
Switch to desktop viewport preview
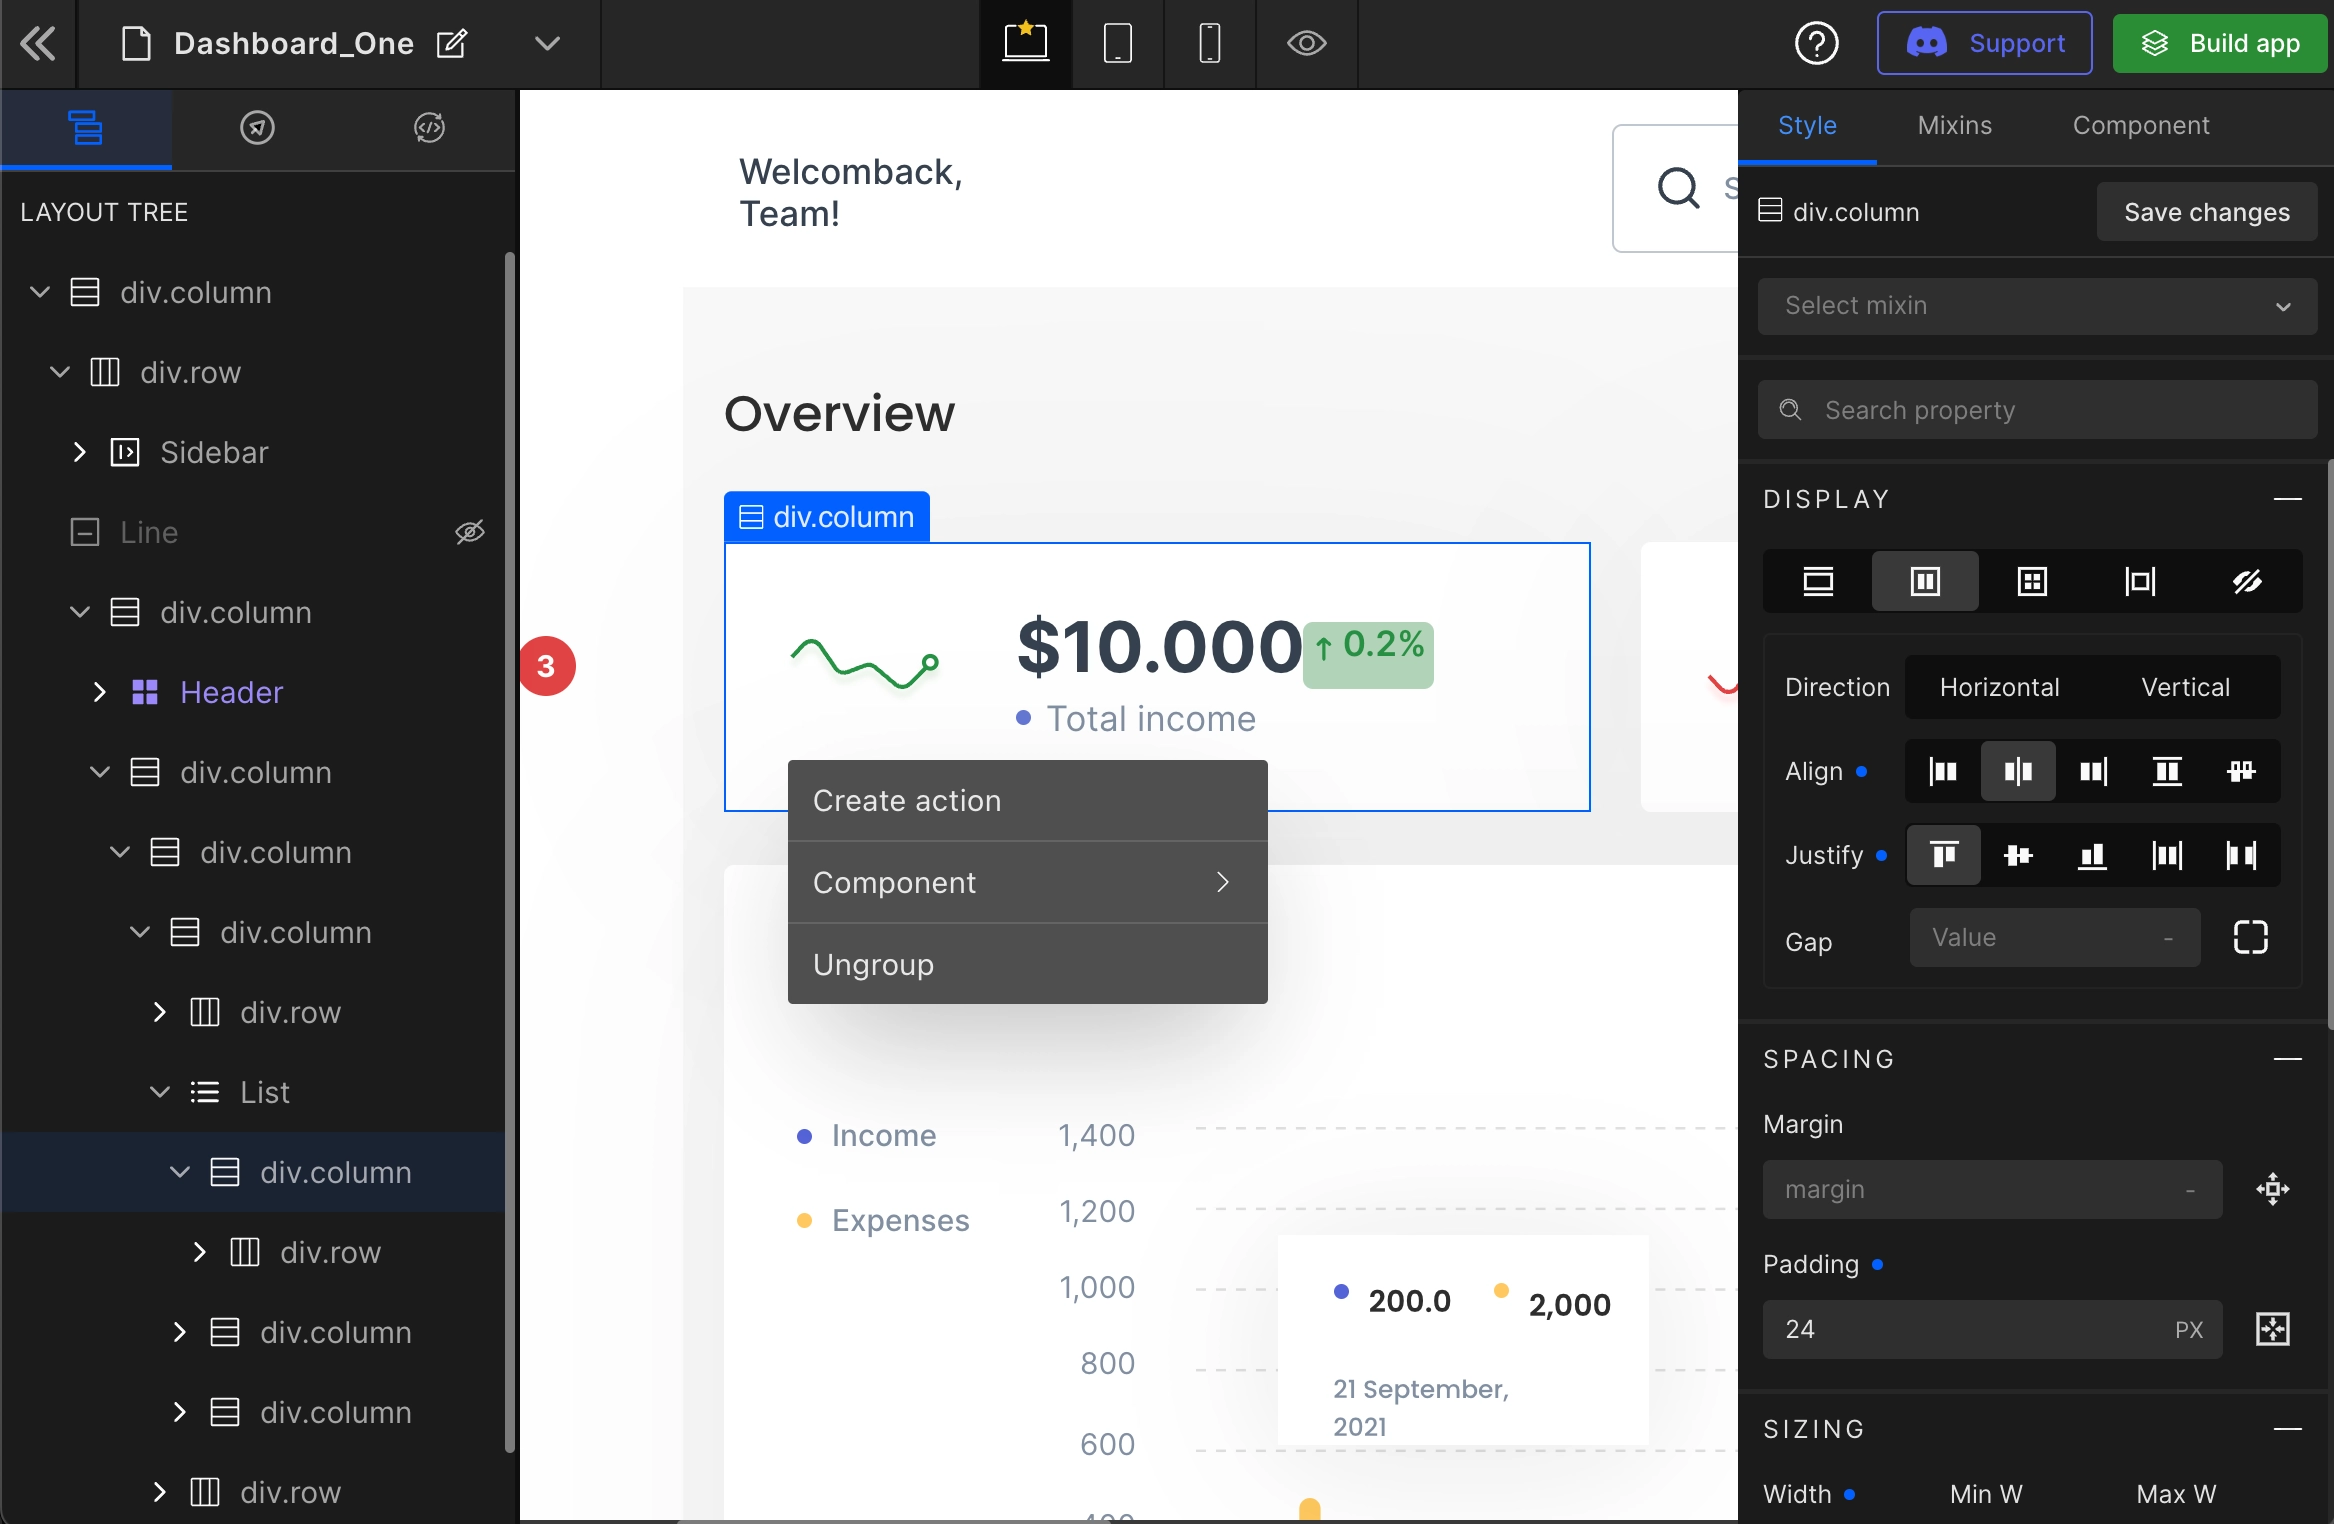(x=1025, y=44)
